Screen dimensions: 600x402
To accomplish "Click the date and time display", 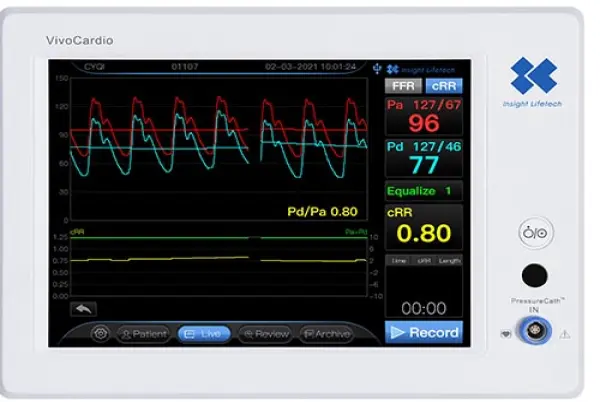I will click(x=310, y=67).
